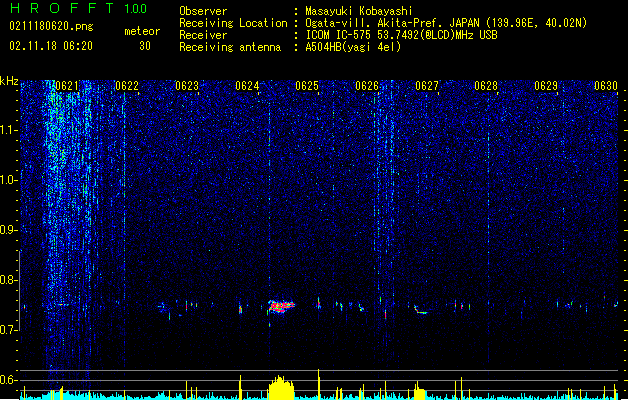This screenshot has width=629, height=400.
Task: Click the 0622 time marker
Action: 127,86
